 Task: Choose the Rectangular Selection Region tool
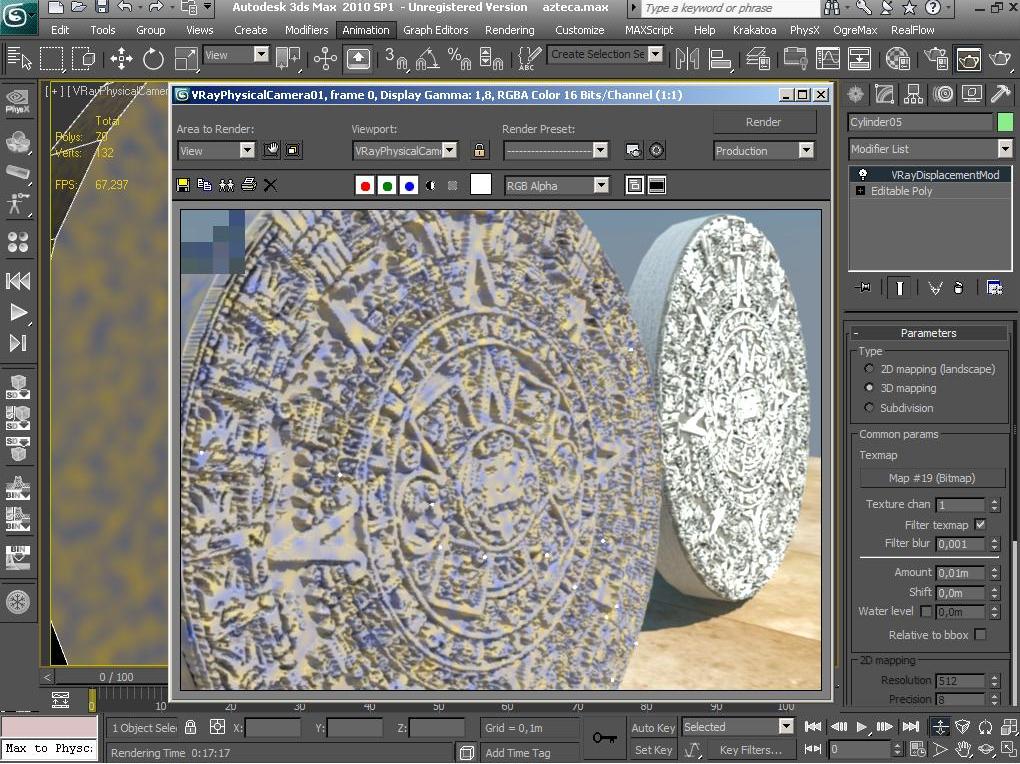click(x=51, y=59)
